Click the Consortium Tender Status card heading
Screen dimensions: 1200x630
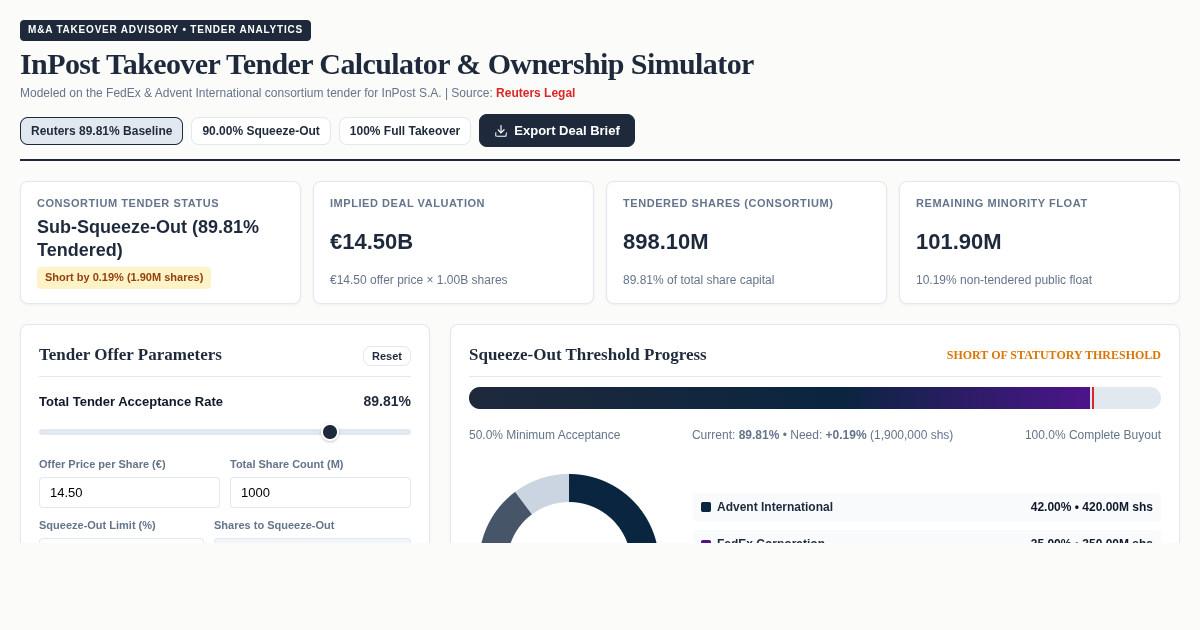click(128, 203)
